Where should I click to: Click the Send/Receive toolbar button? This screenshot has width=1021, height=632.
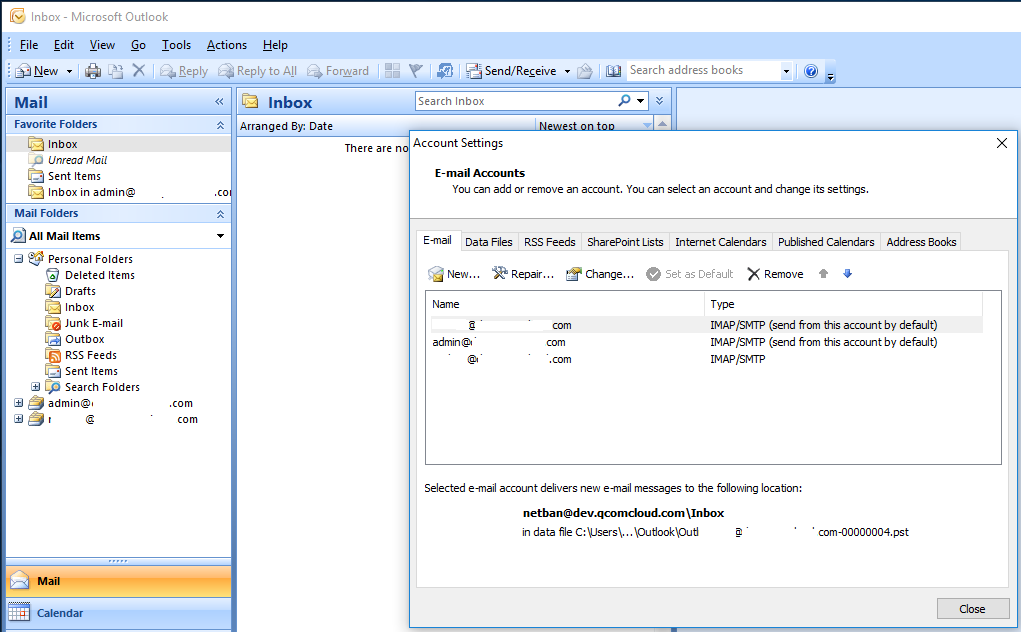512,71
